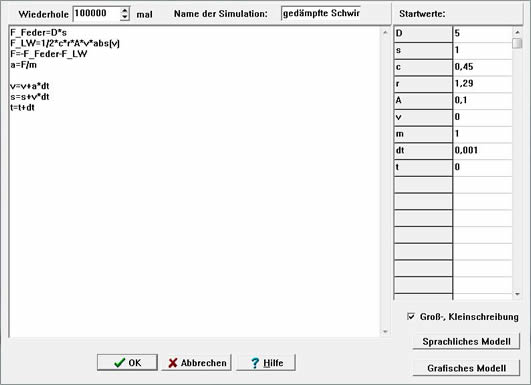This screenshot has height=385, width=531.
Task: Click the Startwerte table scrollbar thumb
Action: click(517, 43)
